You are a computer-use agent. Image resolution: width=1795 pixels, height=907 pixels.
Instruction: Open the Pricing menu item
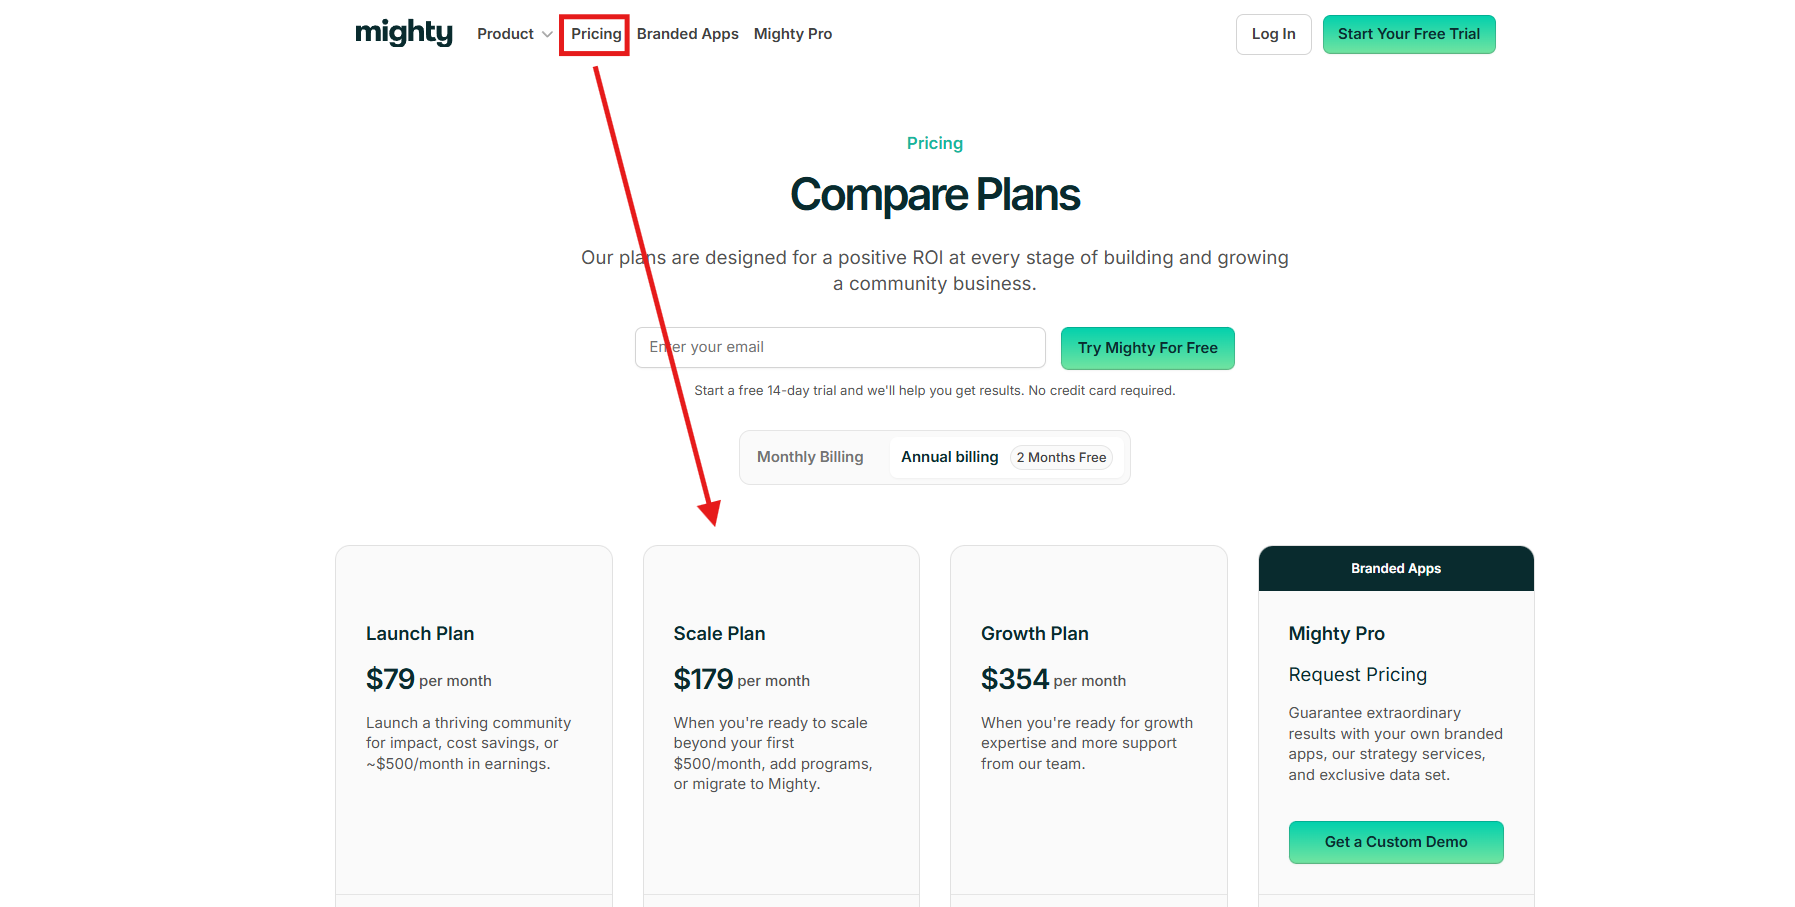pyautogui.click(x=595, y=33)
